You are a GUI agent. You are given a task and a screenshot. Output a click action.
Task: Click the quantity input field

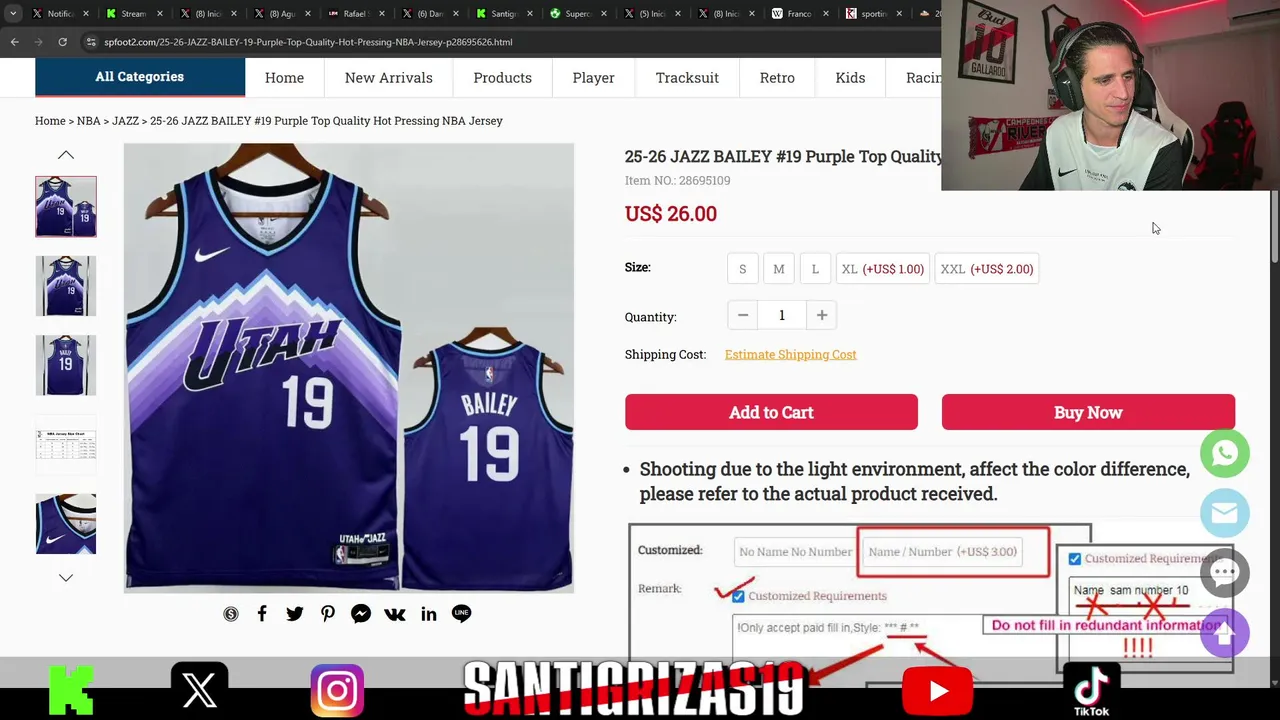pos(782,315)
